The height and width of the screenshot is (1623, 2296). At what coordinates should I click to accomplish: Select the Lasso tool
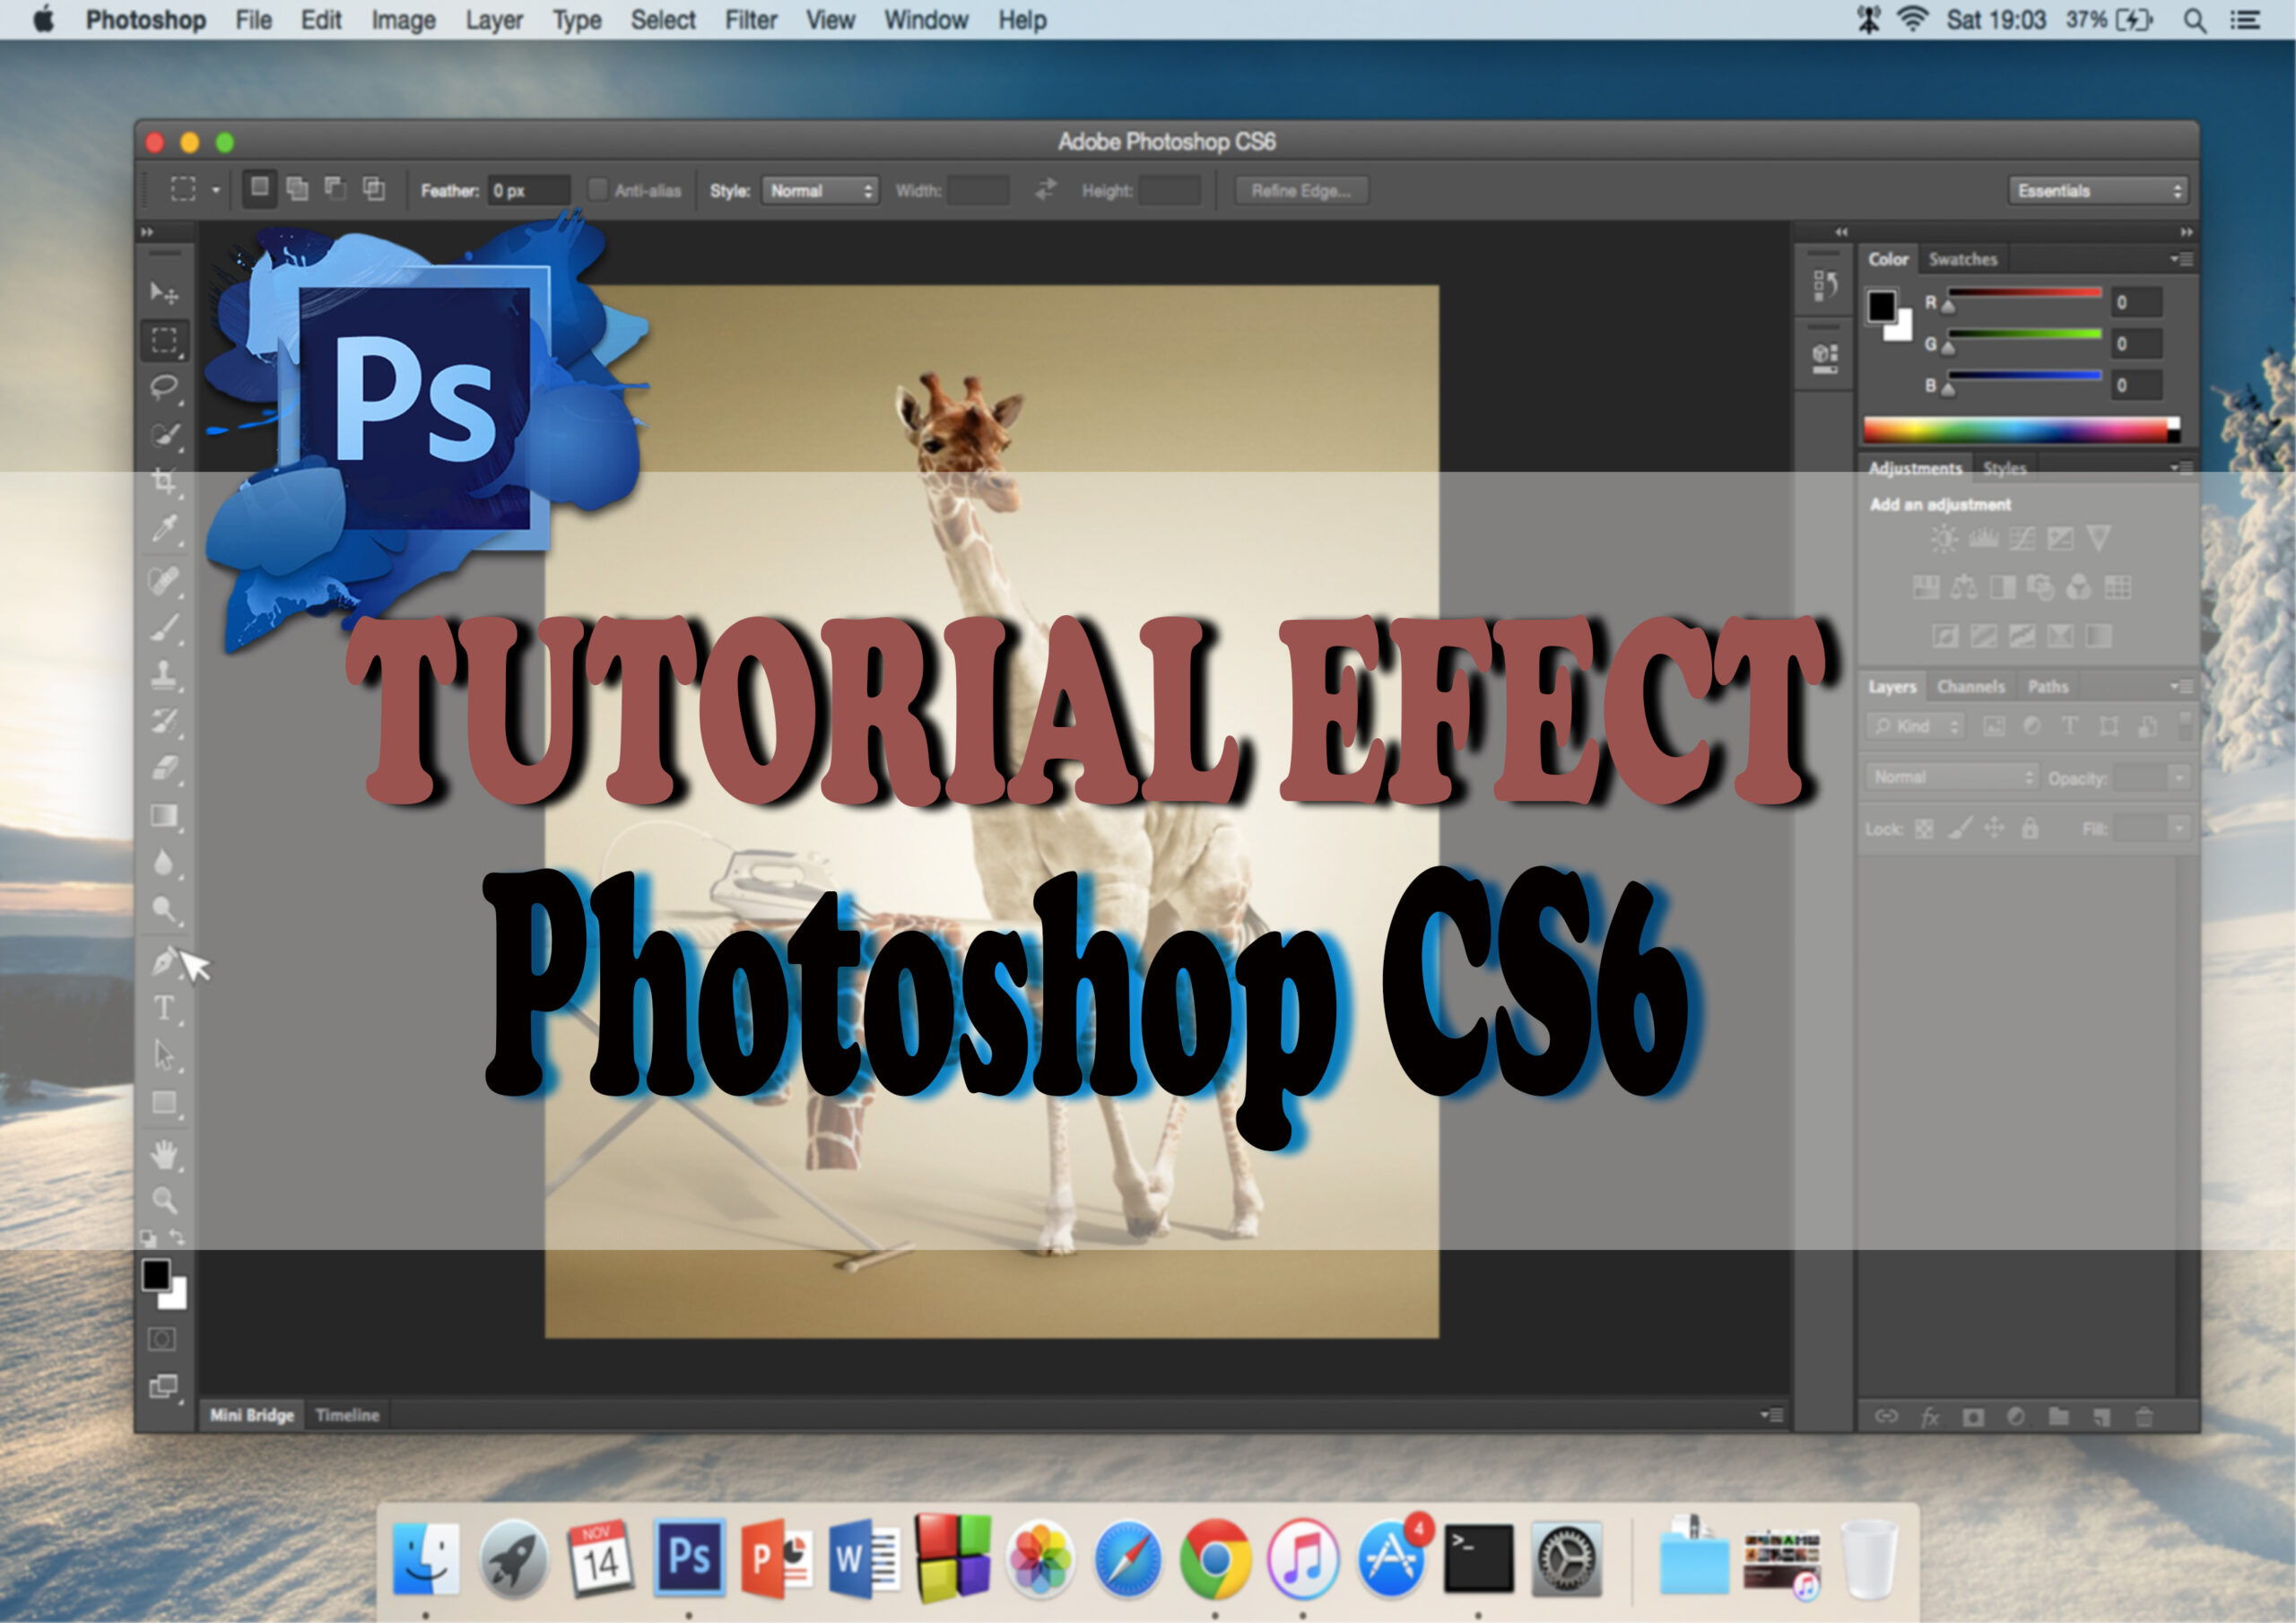[x=164, y=388]
